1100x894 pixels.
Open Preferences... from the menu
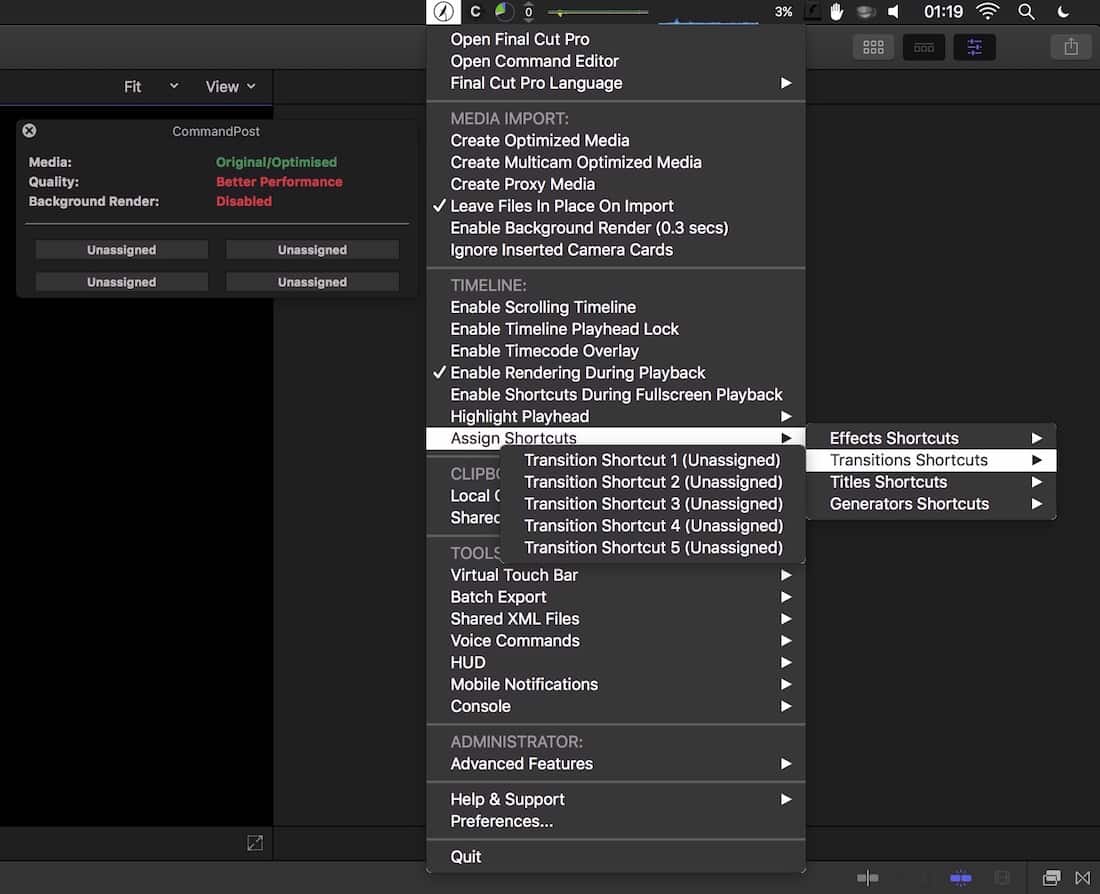click(616, 821)
